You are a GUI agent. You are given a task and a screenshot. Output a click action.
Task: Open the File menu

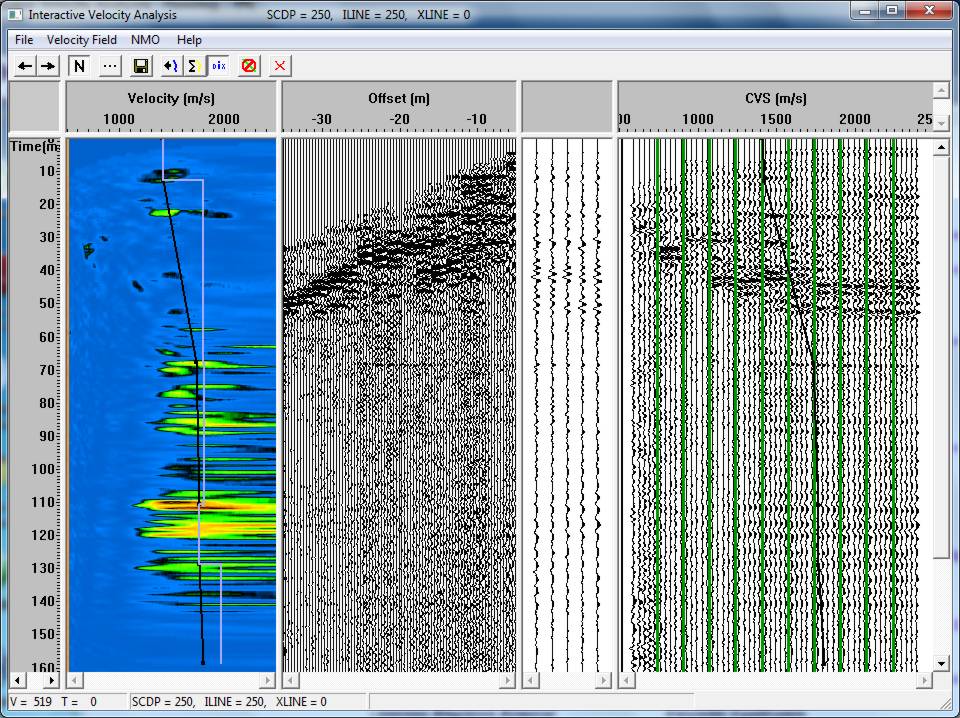point(24,40)
